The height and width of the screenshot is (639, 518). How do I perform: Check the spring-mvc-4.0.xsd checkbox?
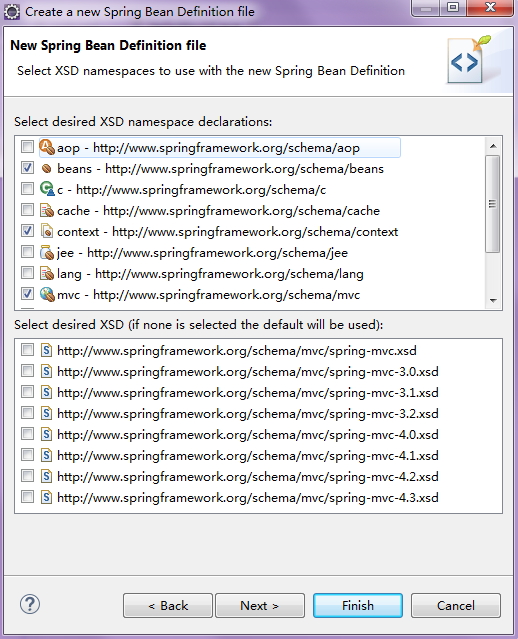[27, 433]
